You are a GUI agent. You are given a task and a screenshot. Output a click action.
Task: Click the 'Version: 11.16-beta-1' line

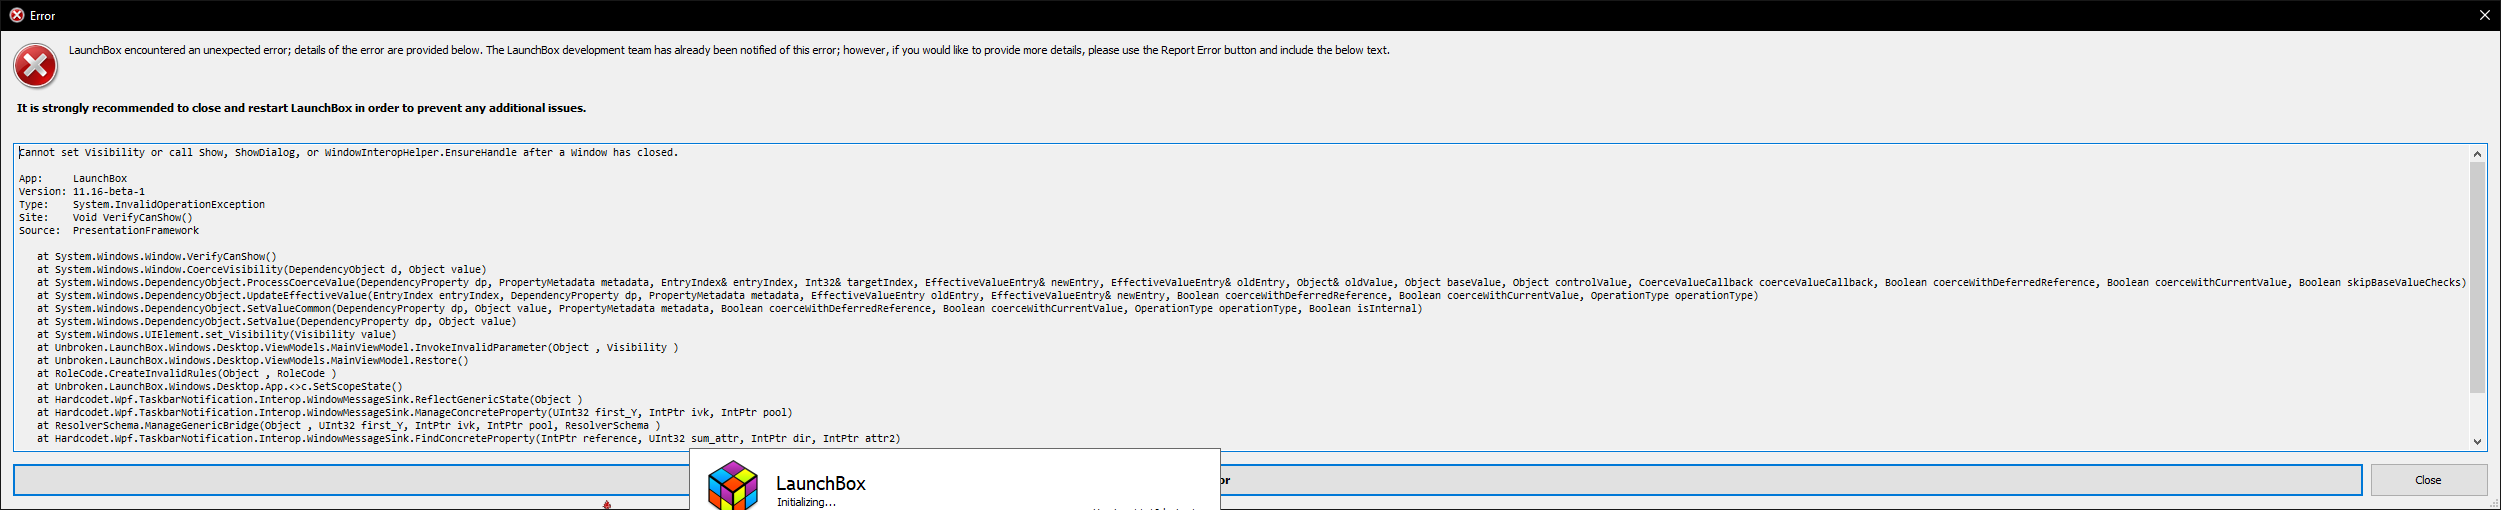tap(82, 192)
